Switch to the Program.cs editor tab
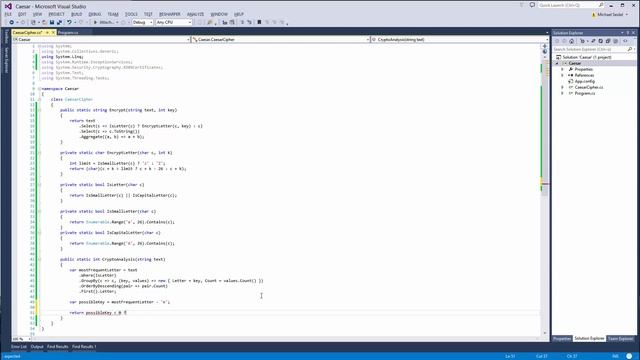The image size is (640, 360). pos(68,32)
